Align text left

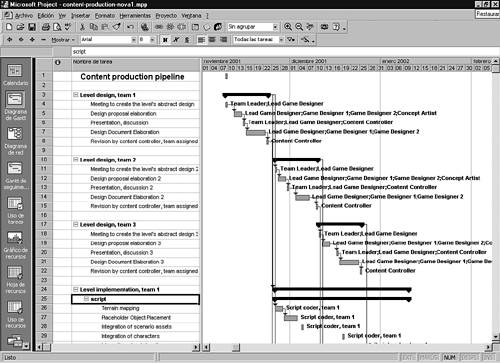201,40
